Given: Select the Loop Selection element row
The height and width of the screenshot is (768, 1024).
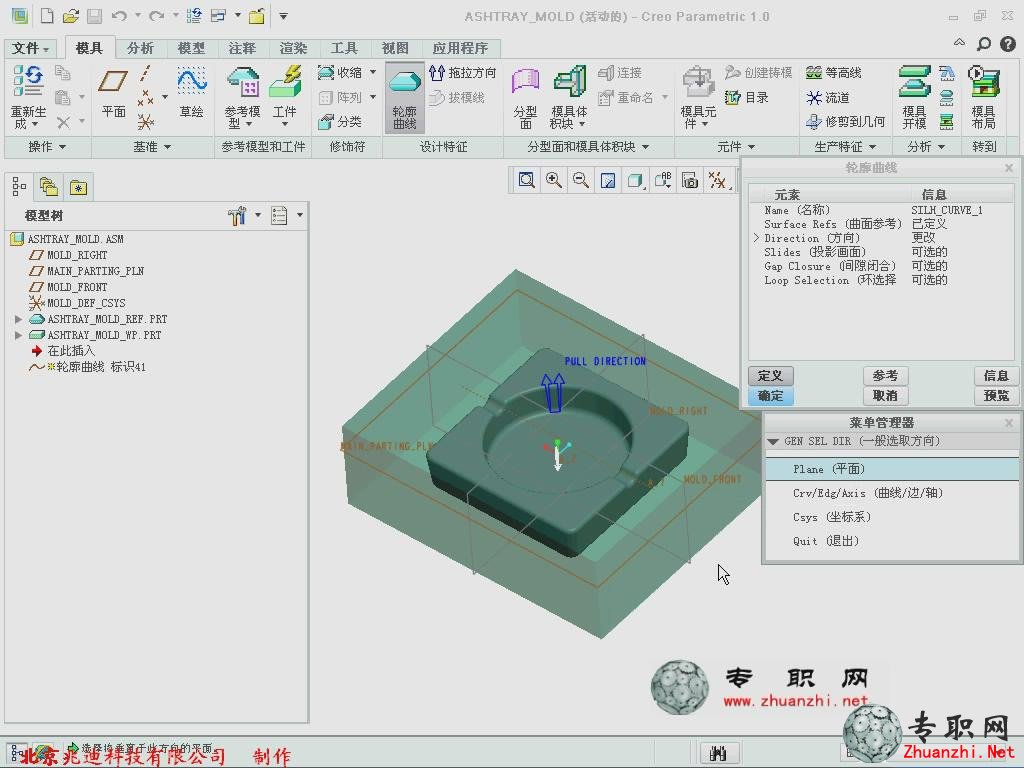Looking at the screenshot, I should coord(880,280).
